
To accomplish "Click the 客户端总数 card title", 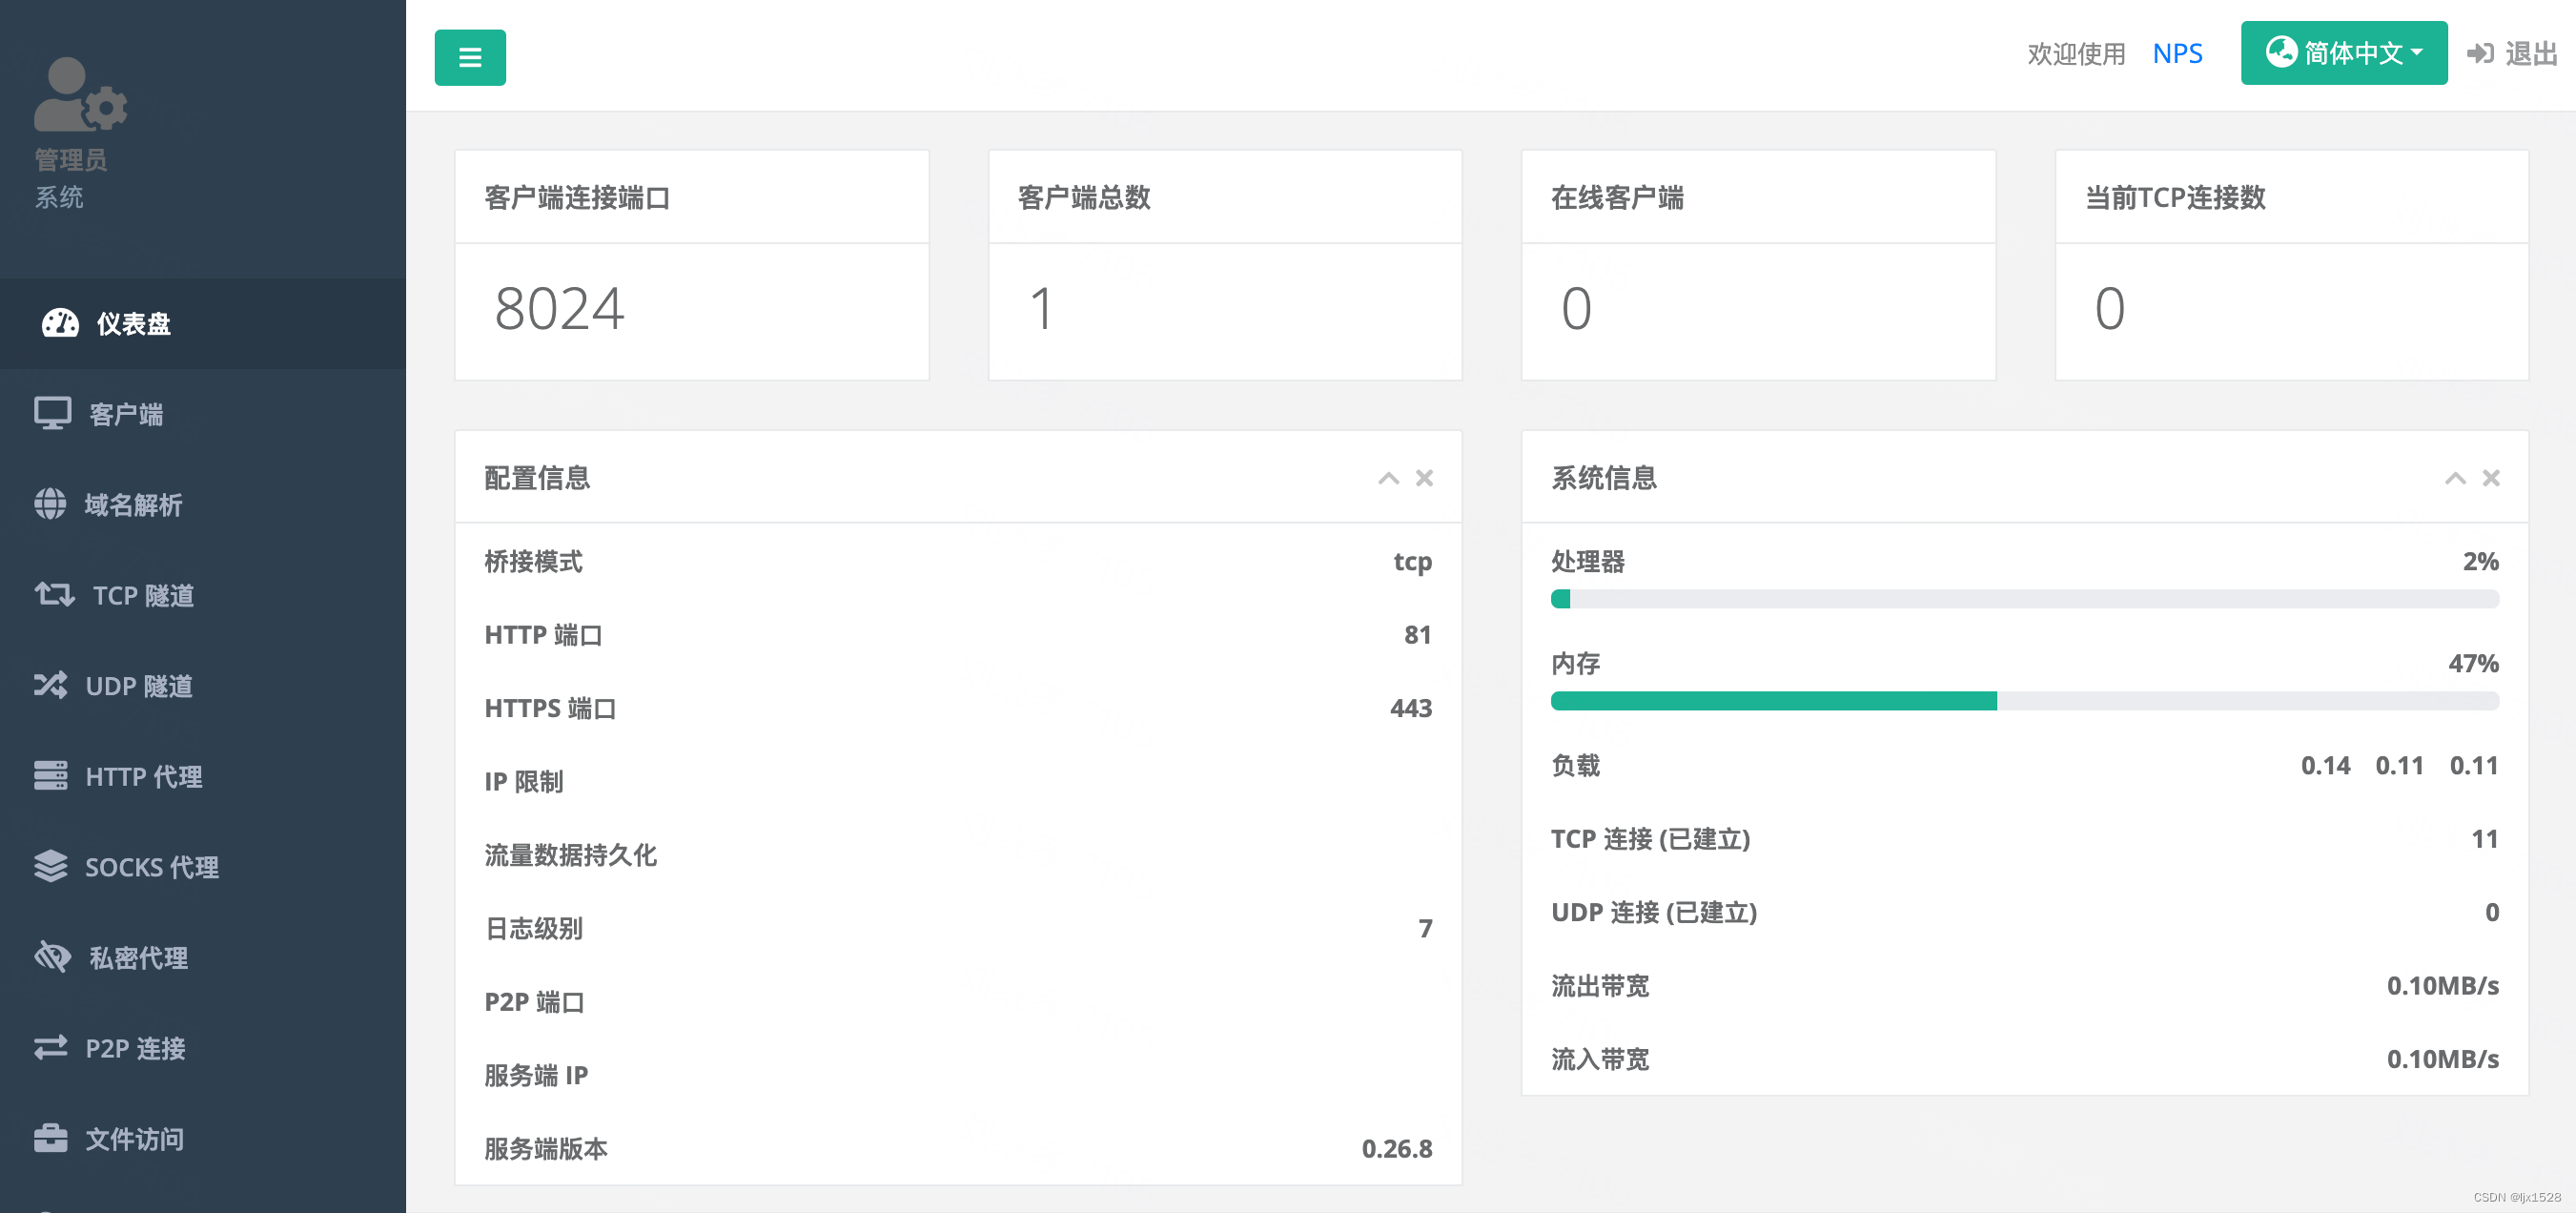I will 1084,197.
